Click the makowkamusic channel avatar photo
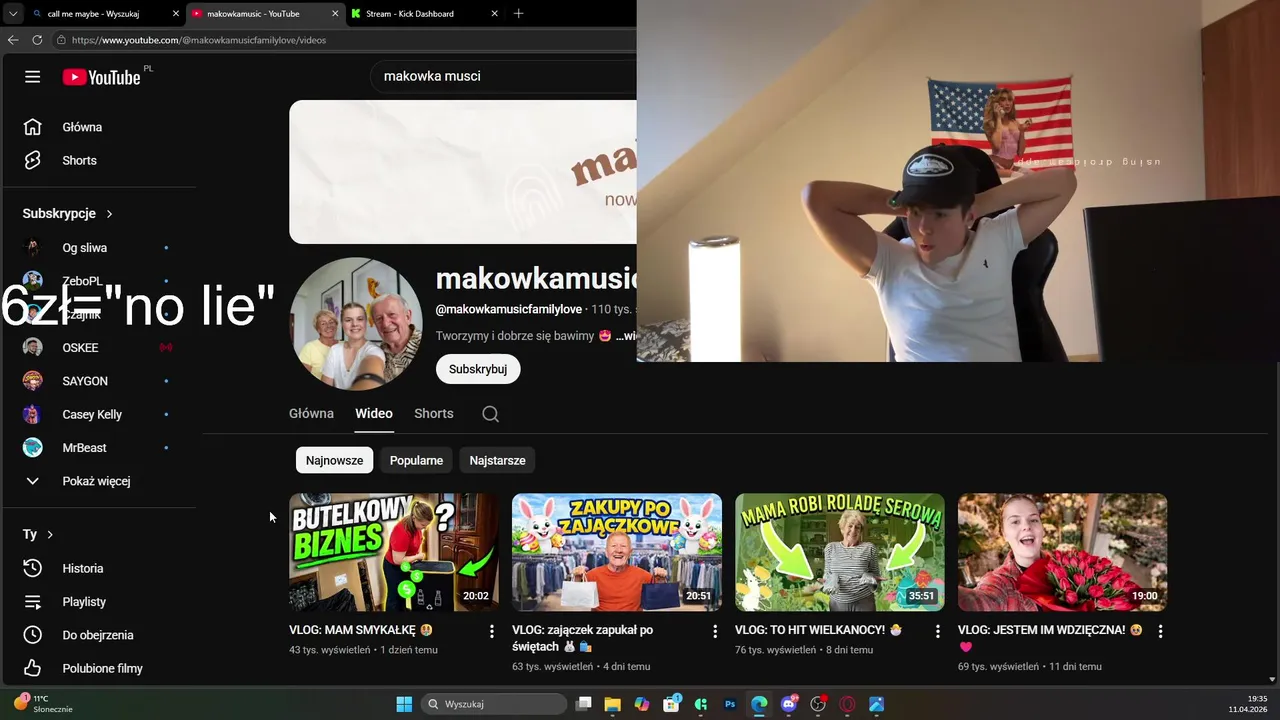 click(355, 324)
